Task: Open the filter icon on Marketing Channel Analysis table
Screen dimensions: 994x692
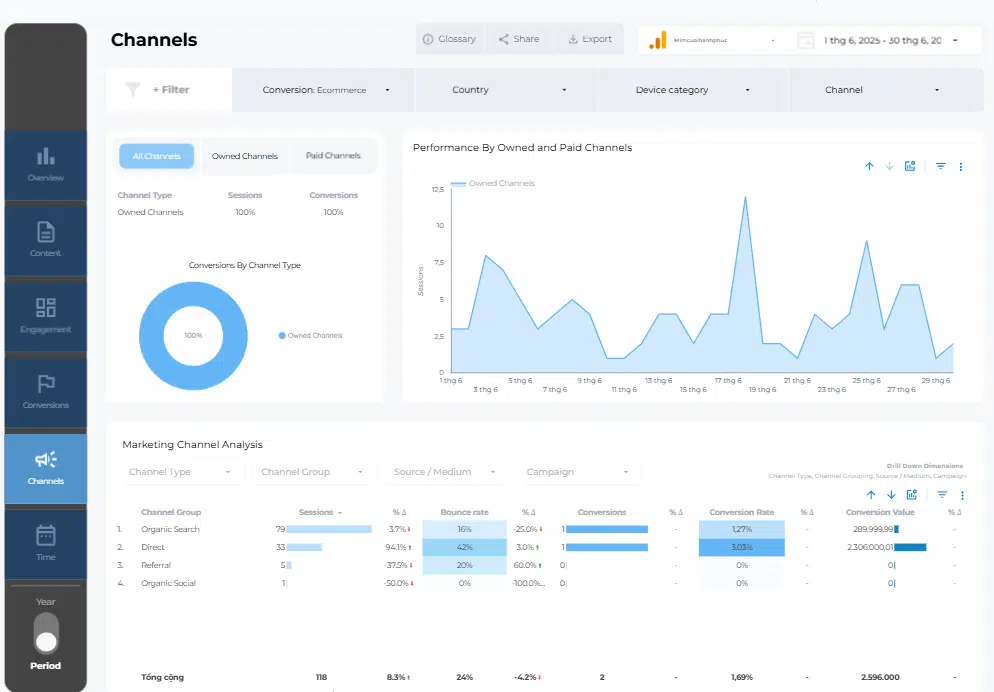Action: [x=941, y=494]
